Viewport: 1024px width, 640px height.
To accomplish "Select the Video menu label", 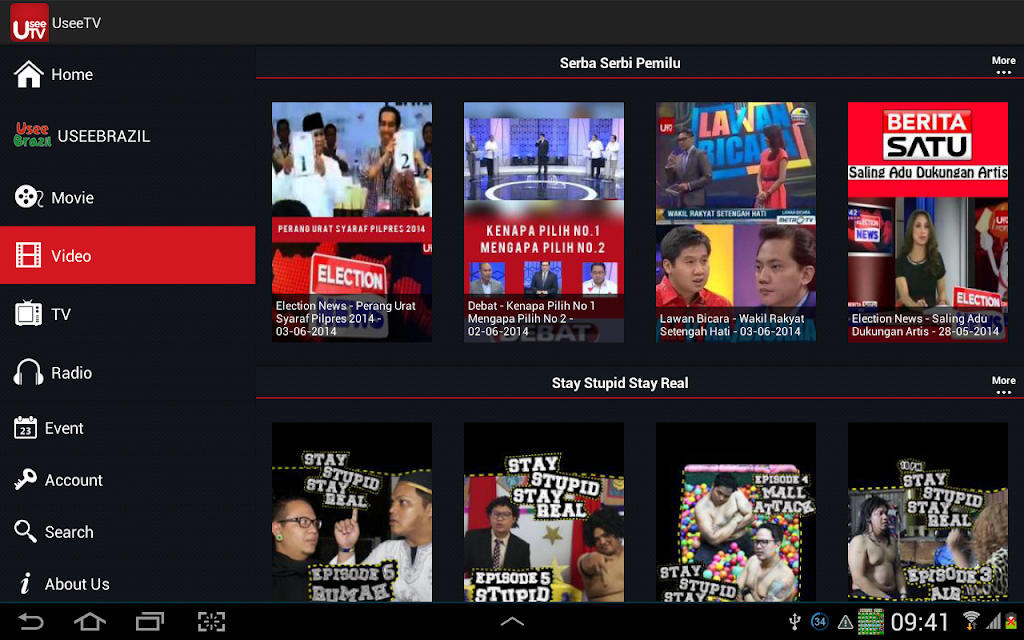I will [71, 256].
